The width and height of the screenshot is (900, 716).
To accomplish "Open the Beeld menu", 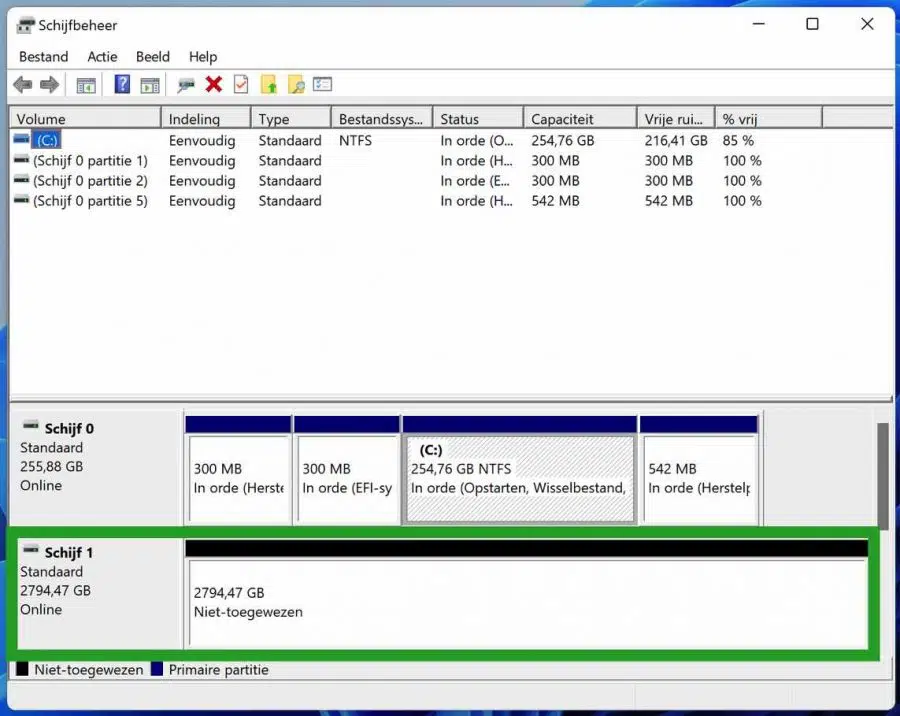I will 153,57.
